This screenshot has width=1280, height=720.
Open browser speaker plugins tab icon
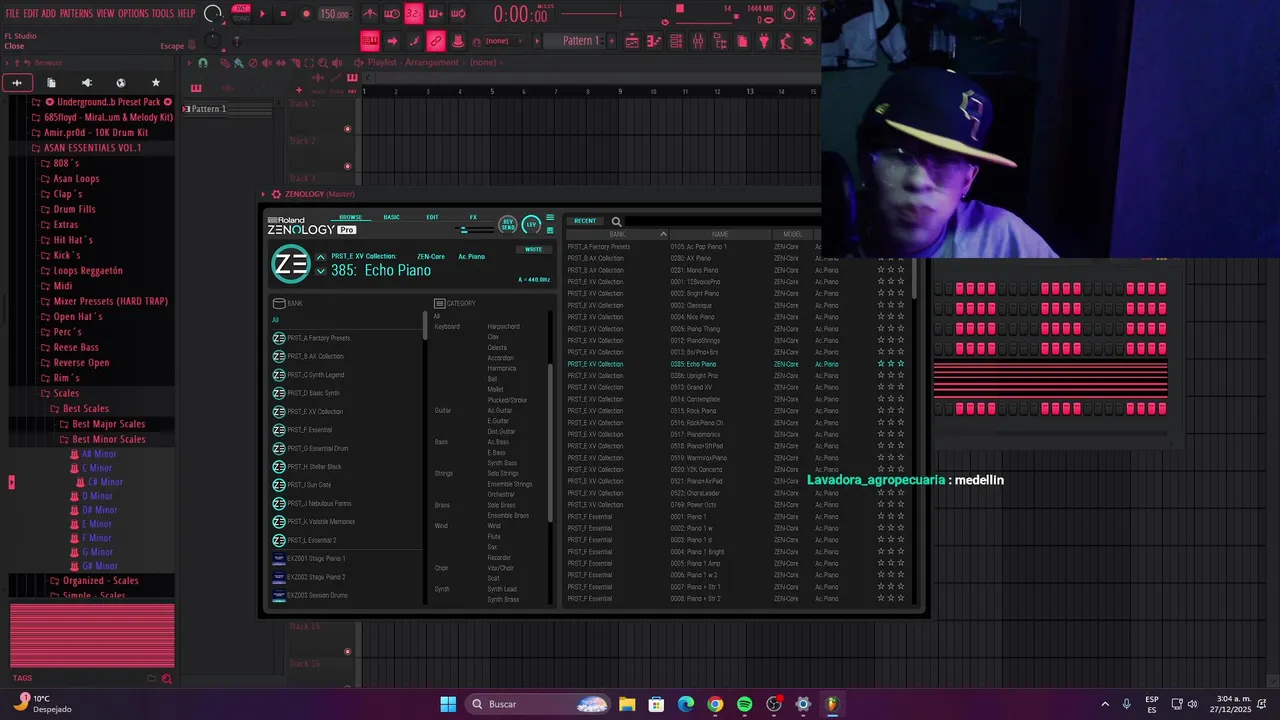point(86,83)
